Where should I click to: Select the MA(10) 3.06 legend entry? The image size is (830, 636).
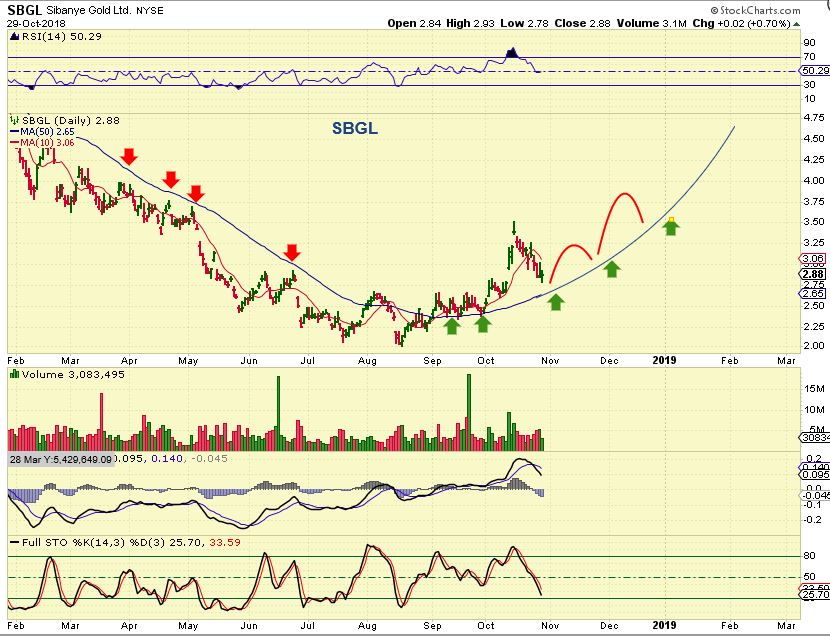[47, 143]
